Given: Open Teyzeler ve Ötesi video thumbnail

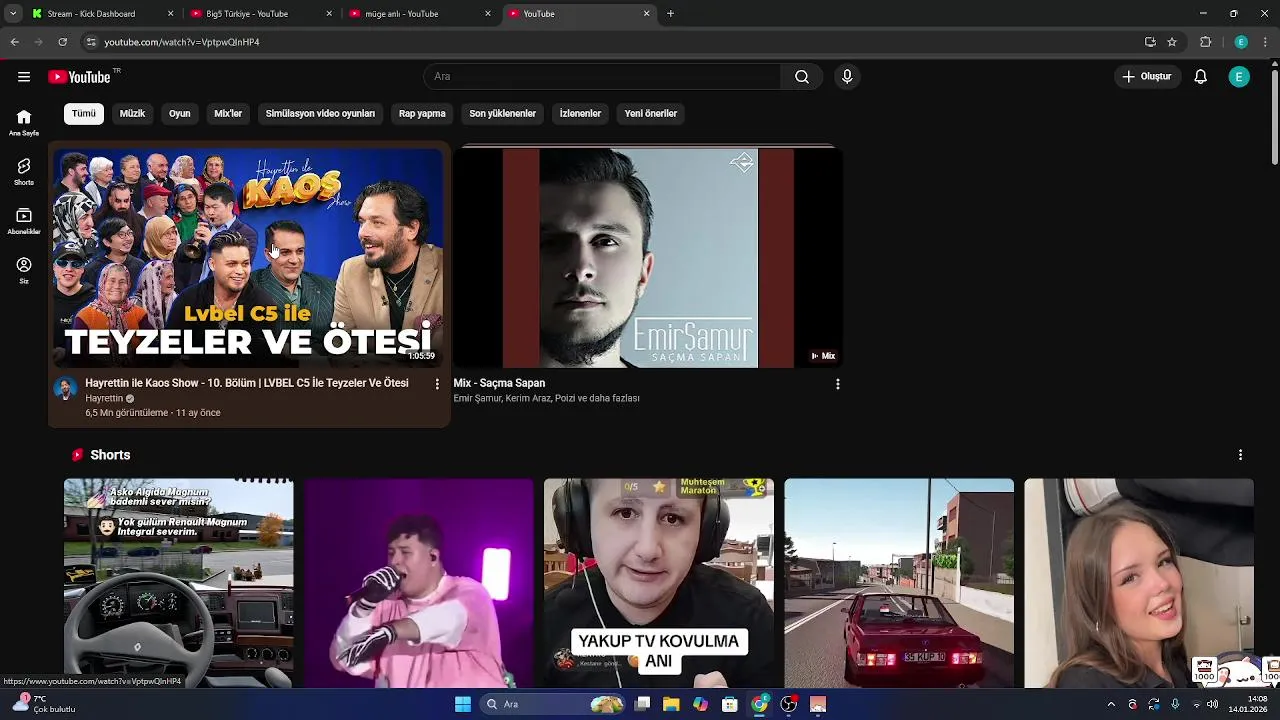Looking at the screenshot, I should click(x=248, y=258).
